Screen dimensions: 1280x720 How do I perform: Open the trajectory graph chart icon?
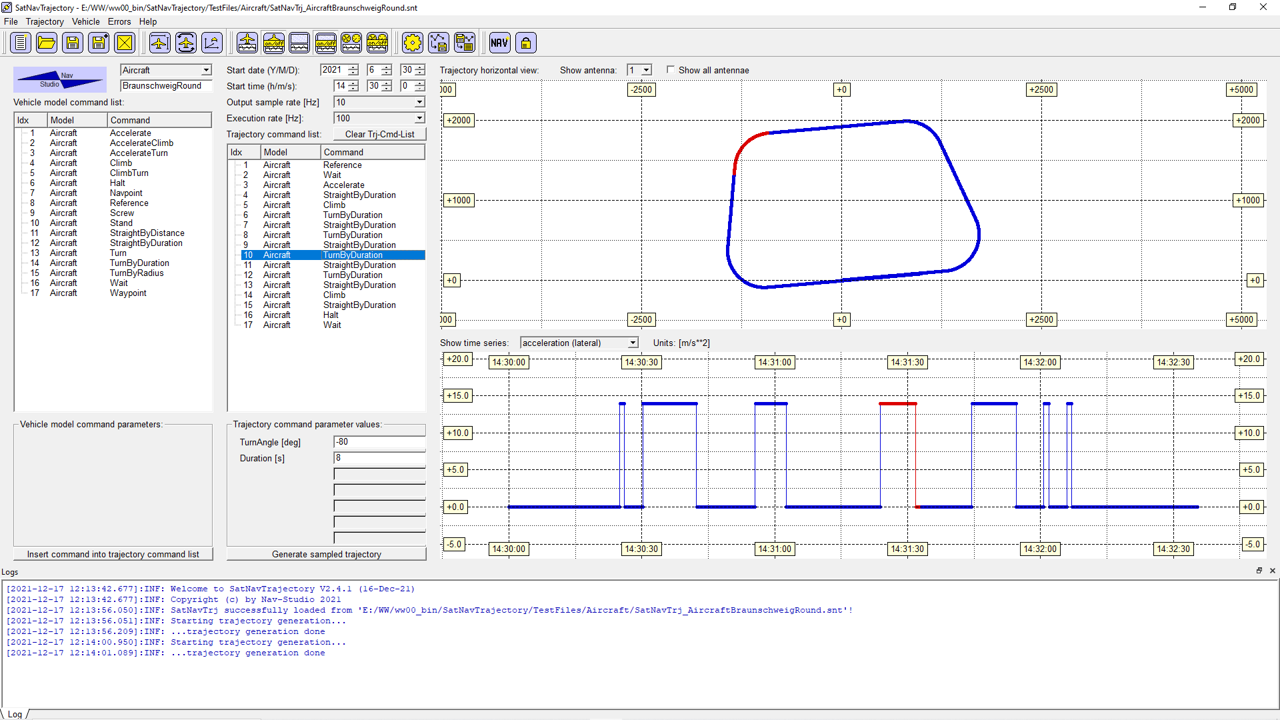pyautogui.click(x=211, y=42)
